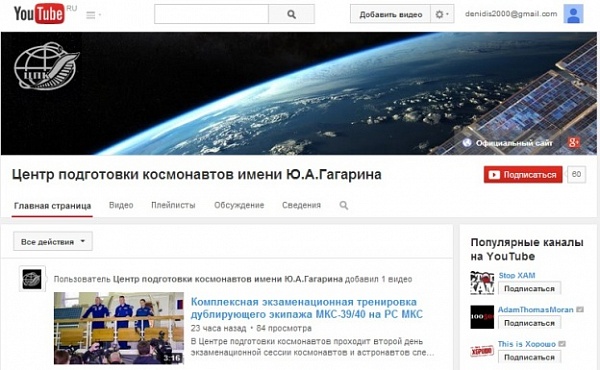600x370 pixels.
Task: Subscribe with the red Подписаться button
Action: point(523,174)
